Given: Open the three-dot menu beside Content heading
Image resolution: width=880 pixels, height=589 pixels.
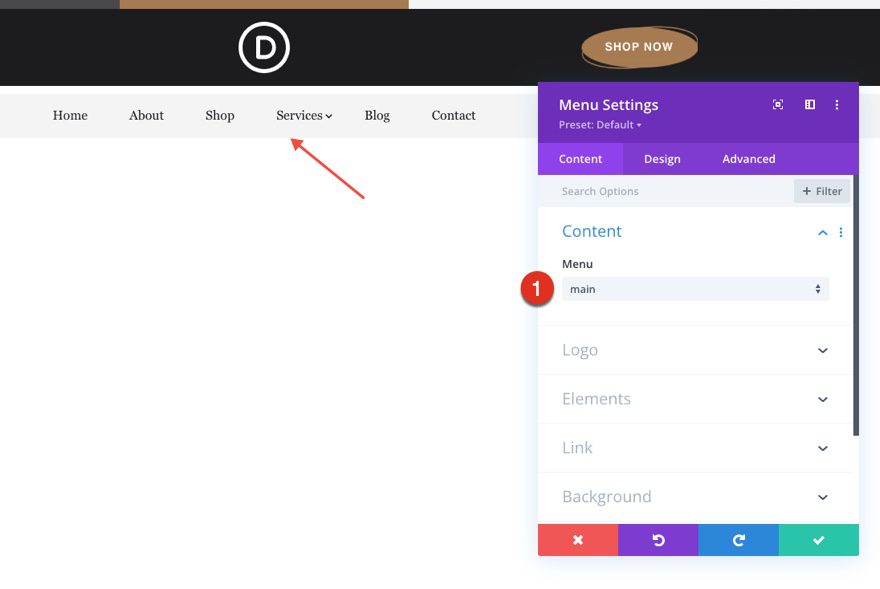Looking at the screenshot, I should (841, 232).
